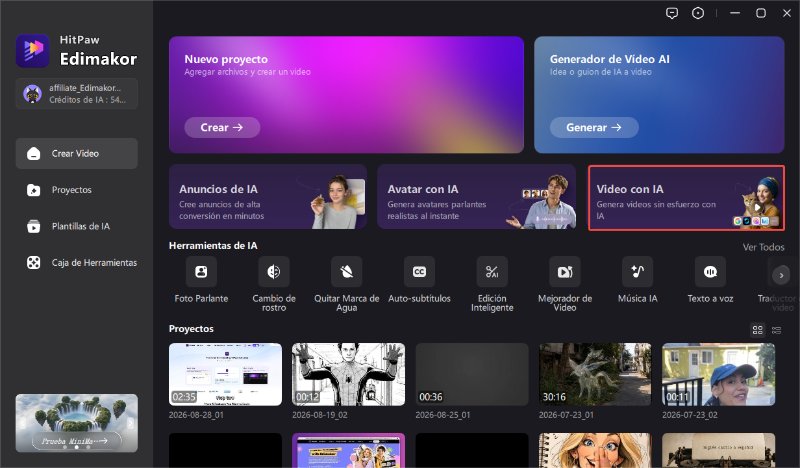Viewport: 800px width, 468px height.
Task: Select Crear Video in sidebar
Action: (x=77, y=154)
